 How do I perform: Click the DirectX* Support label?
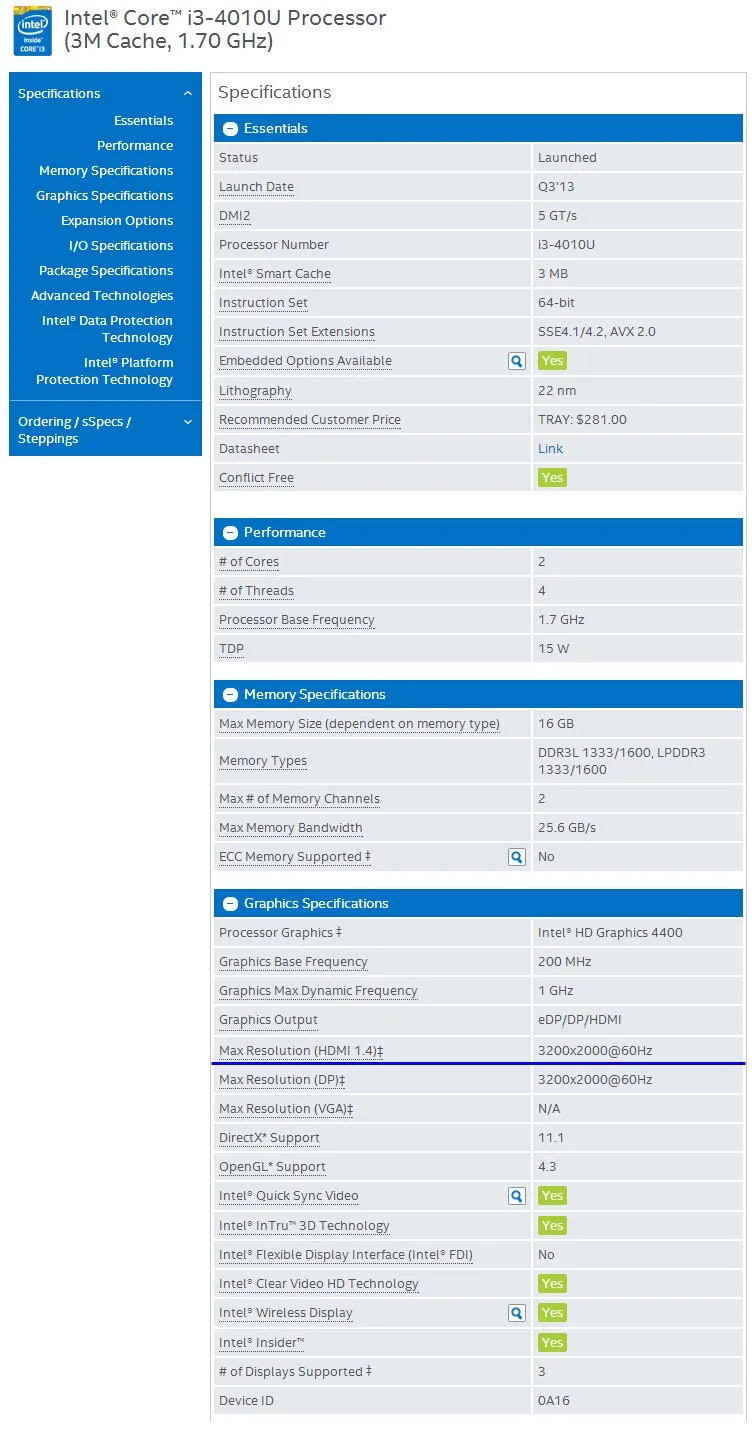coord(269,1138)
